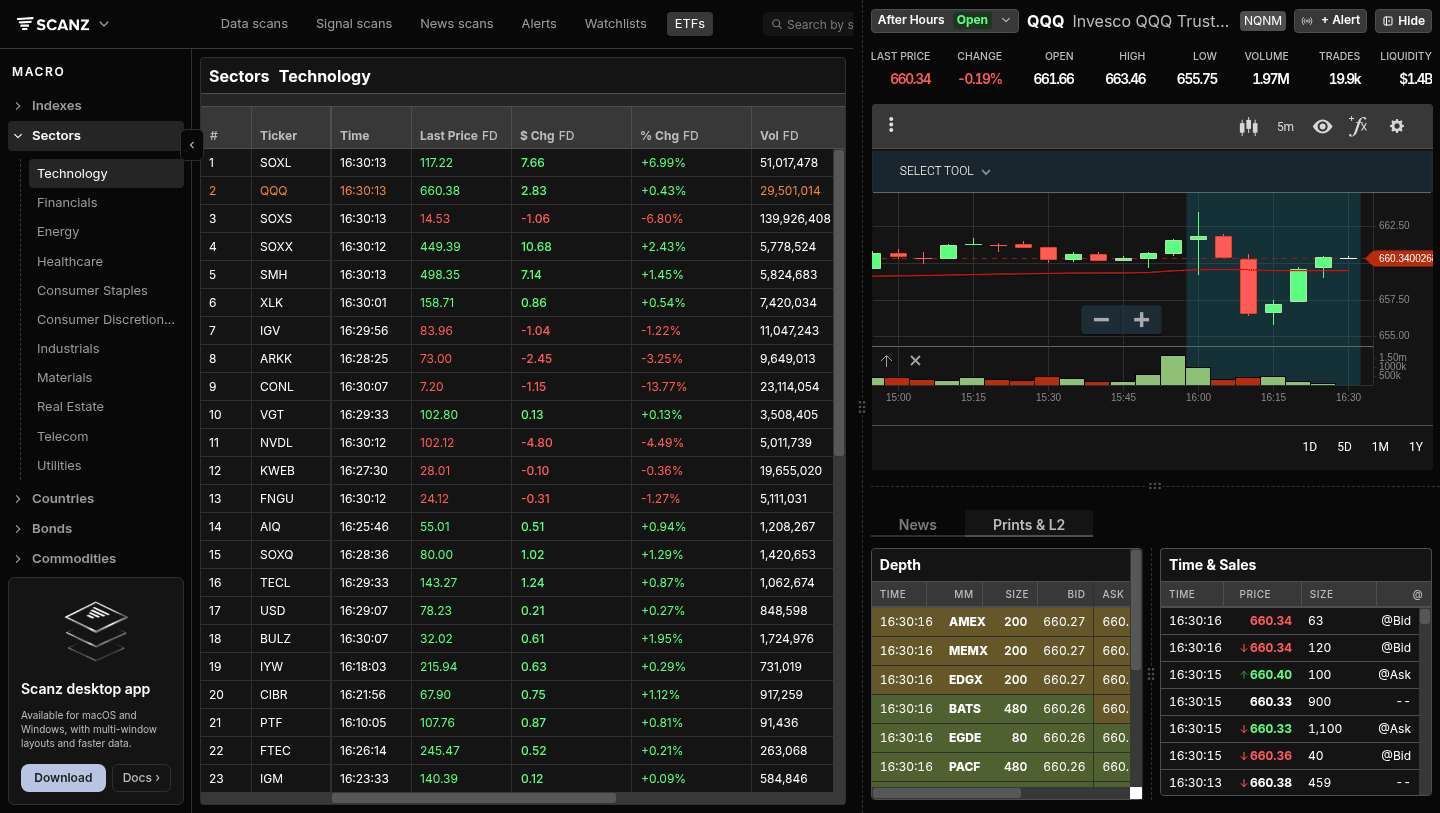Click the SCANZ logo
This screenshot has height=813, width=1440.
pos(53,24)
